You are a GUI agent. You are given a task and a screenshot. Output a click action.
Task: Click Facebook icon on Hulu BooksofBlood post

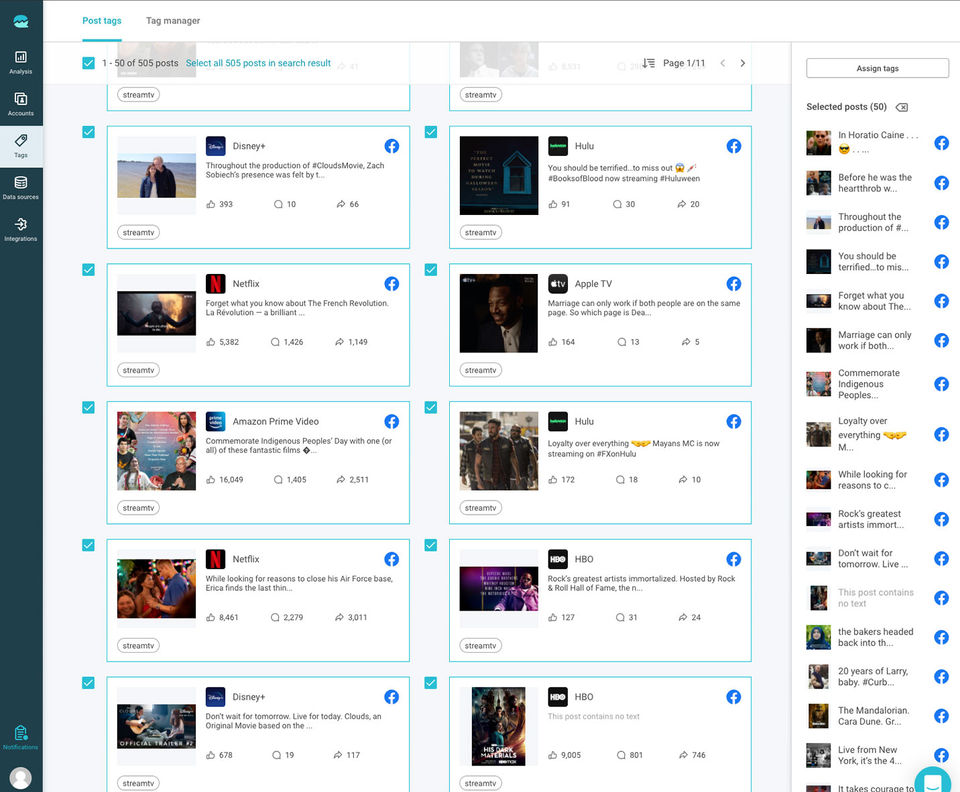733,146
